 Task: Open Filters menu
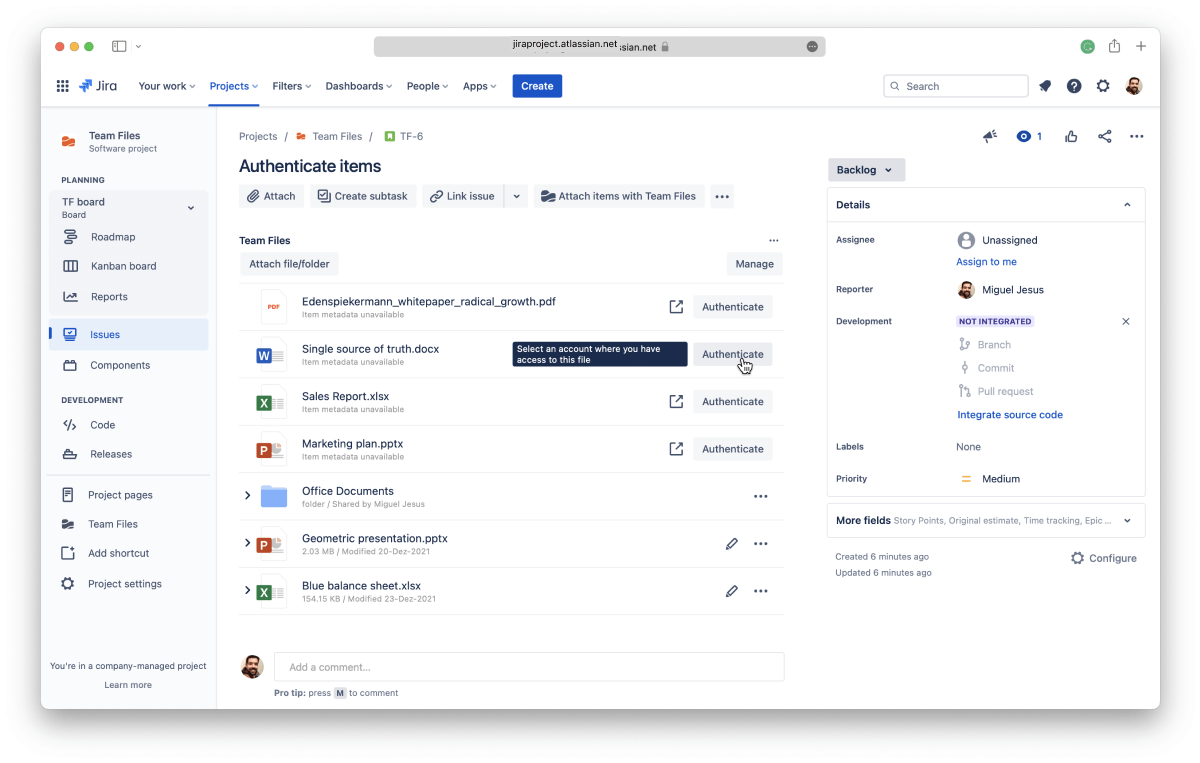(292, 86)
